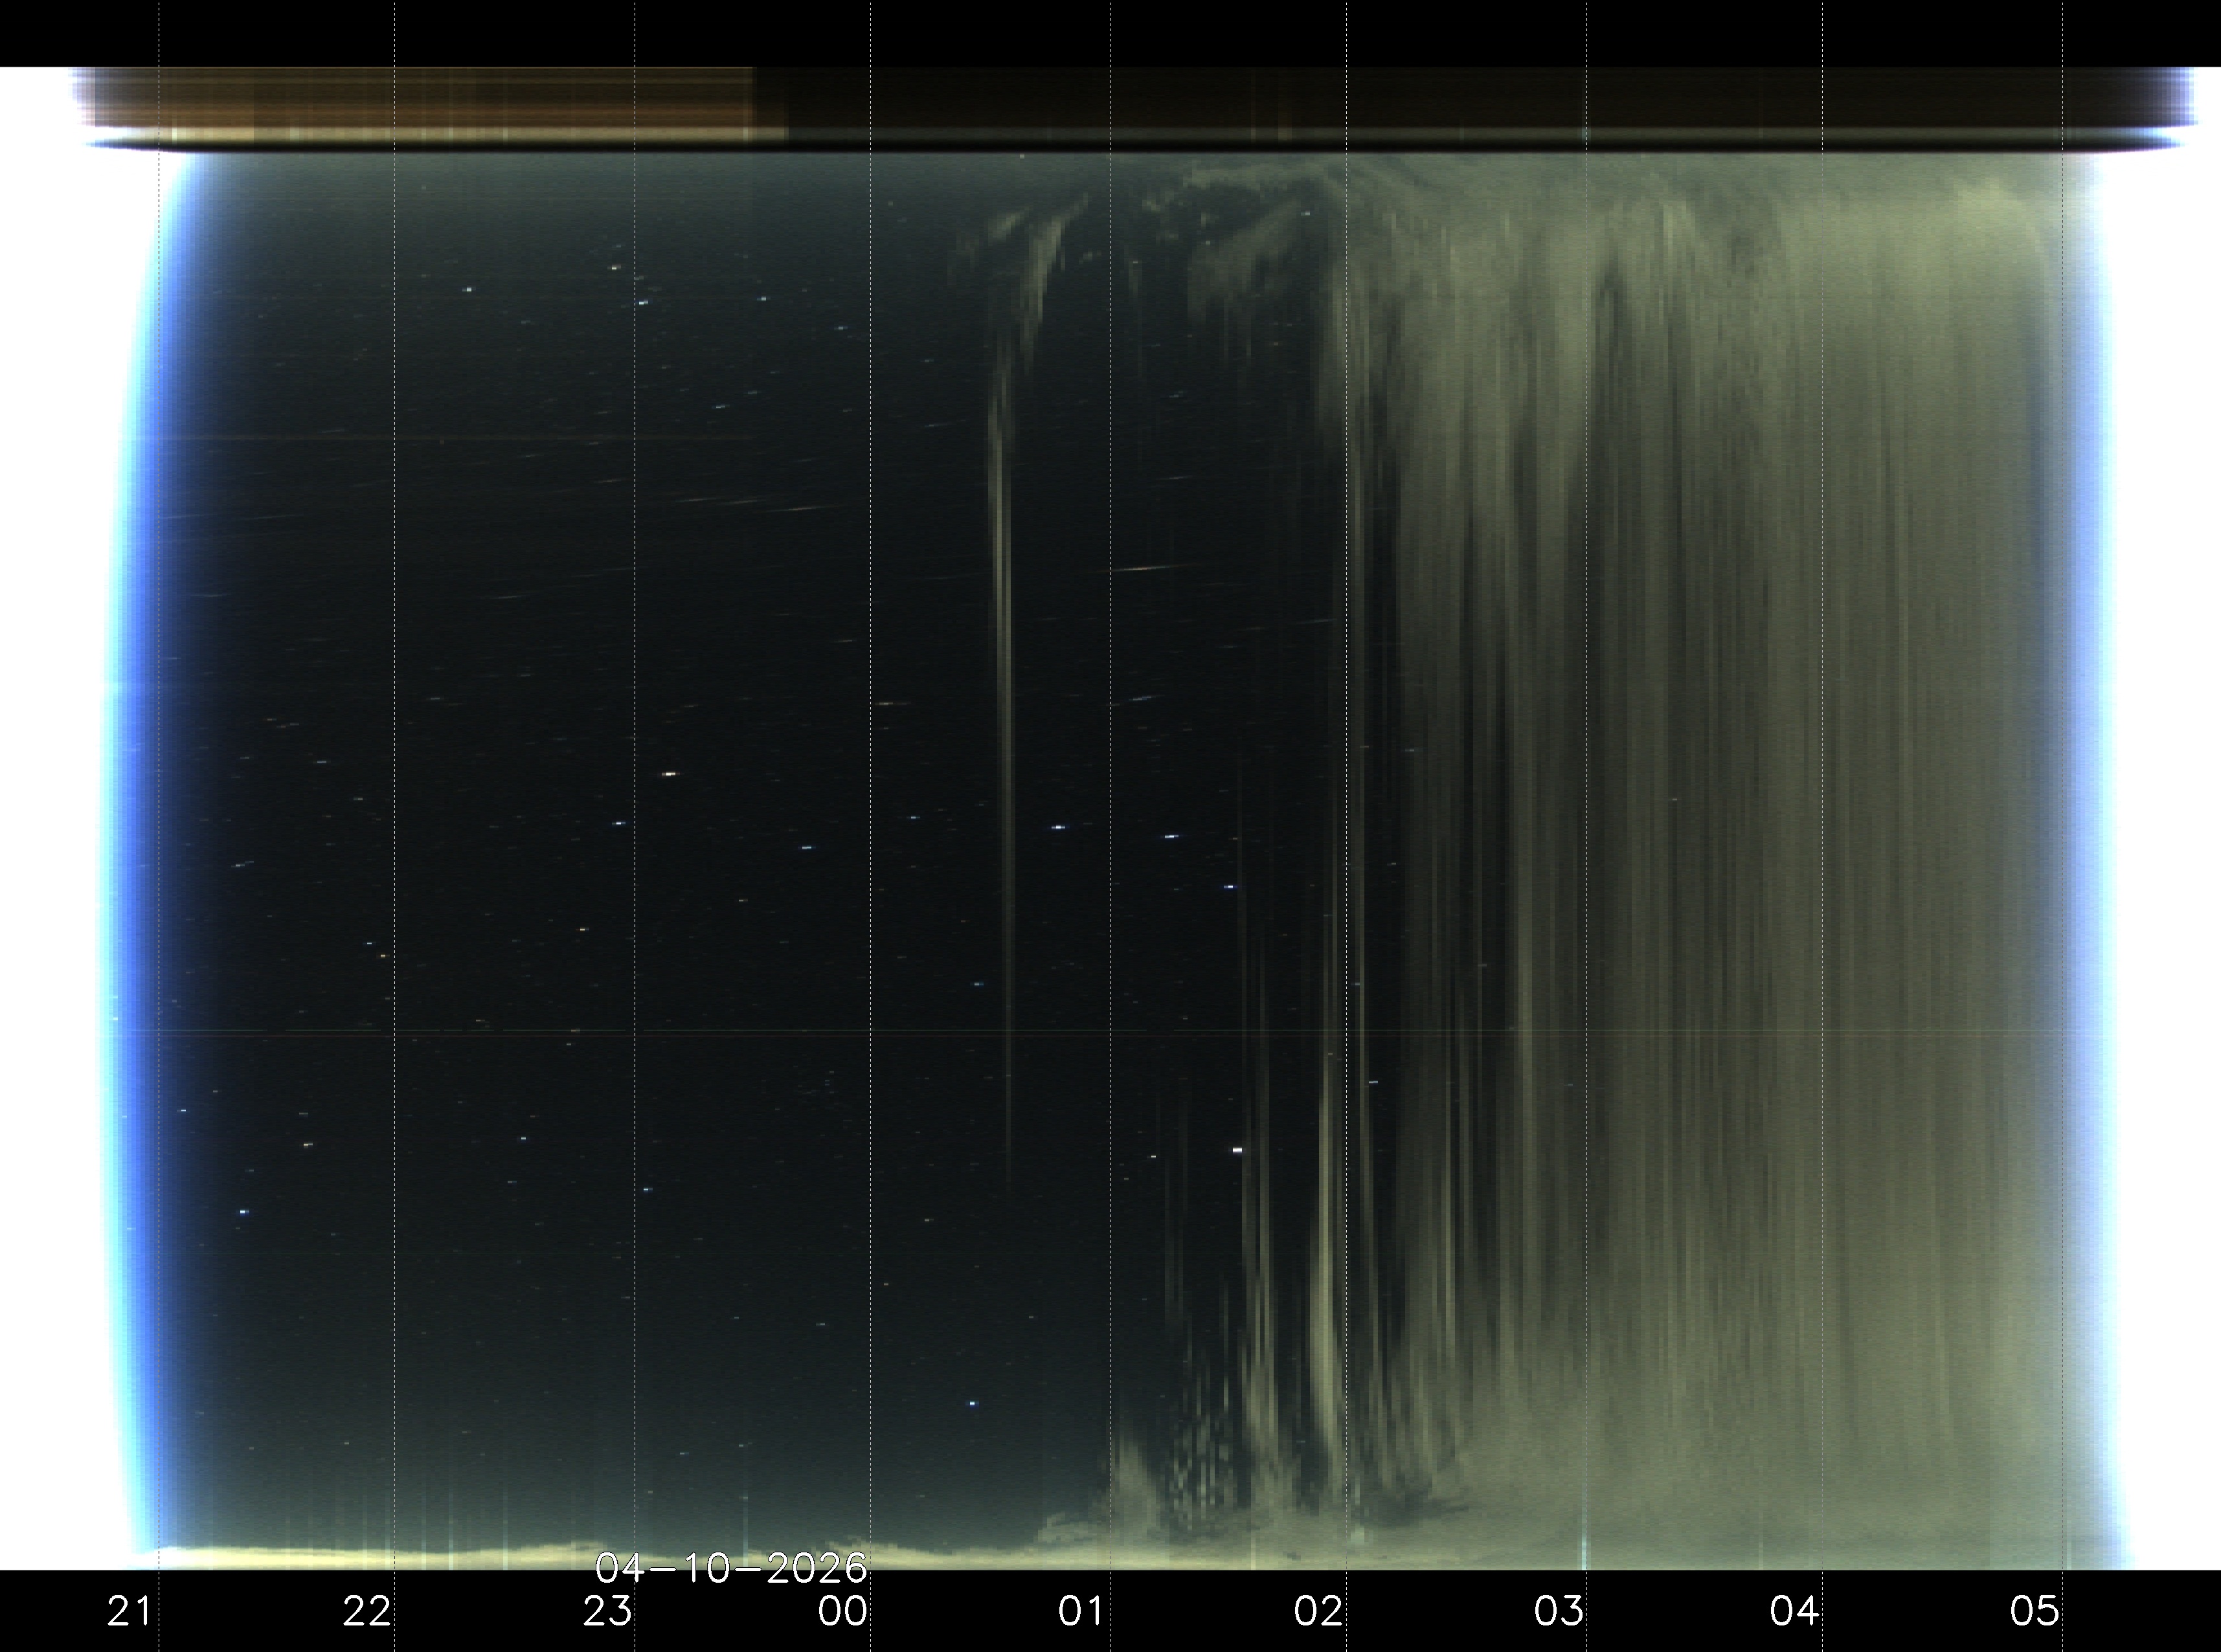The image size is (2221, 1652).
Task: Click the 02 hour label
Action: 1318,1611
